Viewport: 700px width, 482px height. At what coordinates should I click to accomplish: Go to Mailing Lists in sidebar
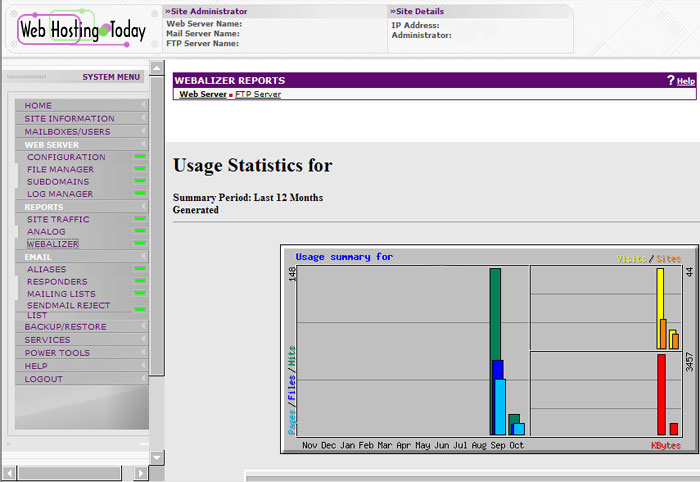61,294
